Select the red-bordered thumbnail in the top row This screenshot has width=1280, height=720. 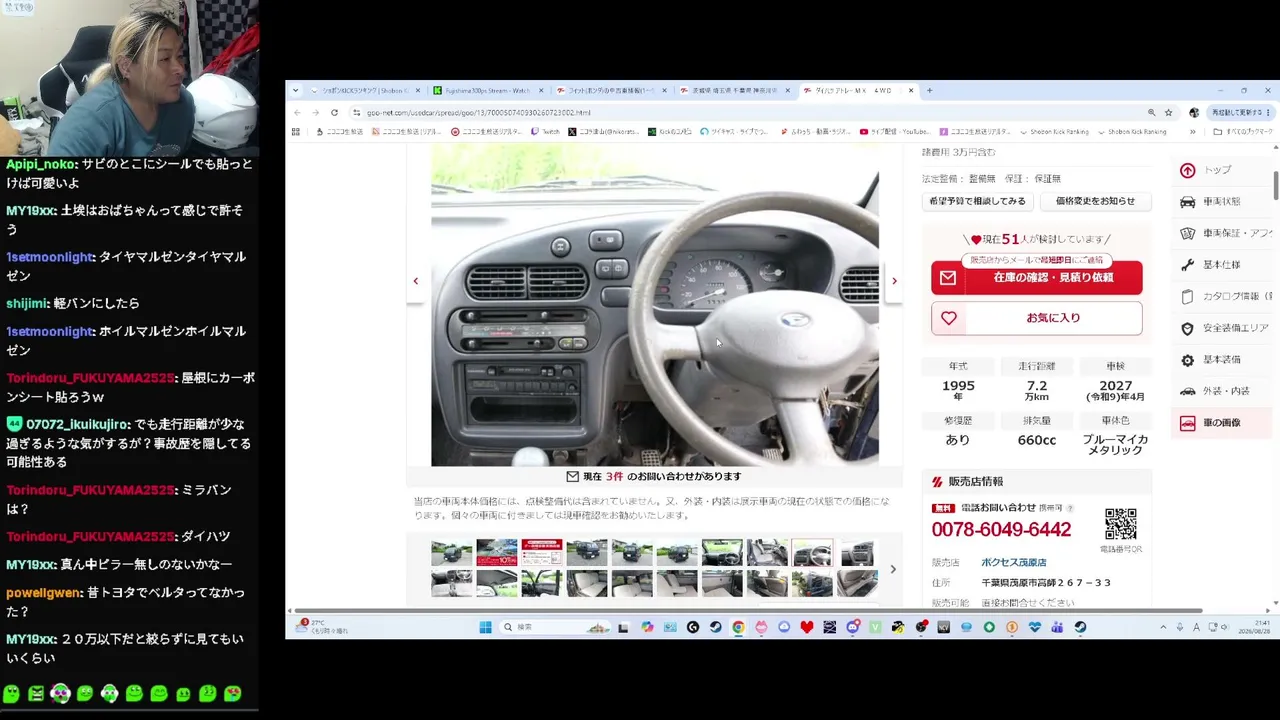[x=541, y=553]
